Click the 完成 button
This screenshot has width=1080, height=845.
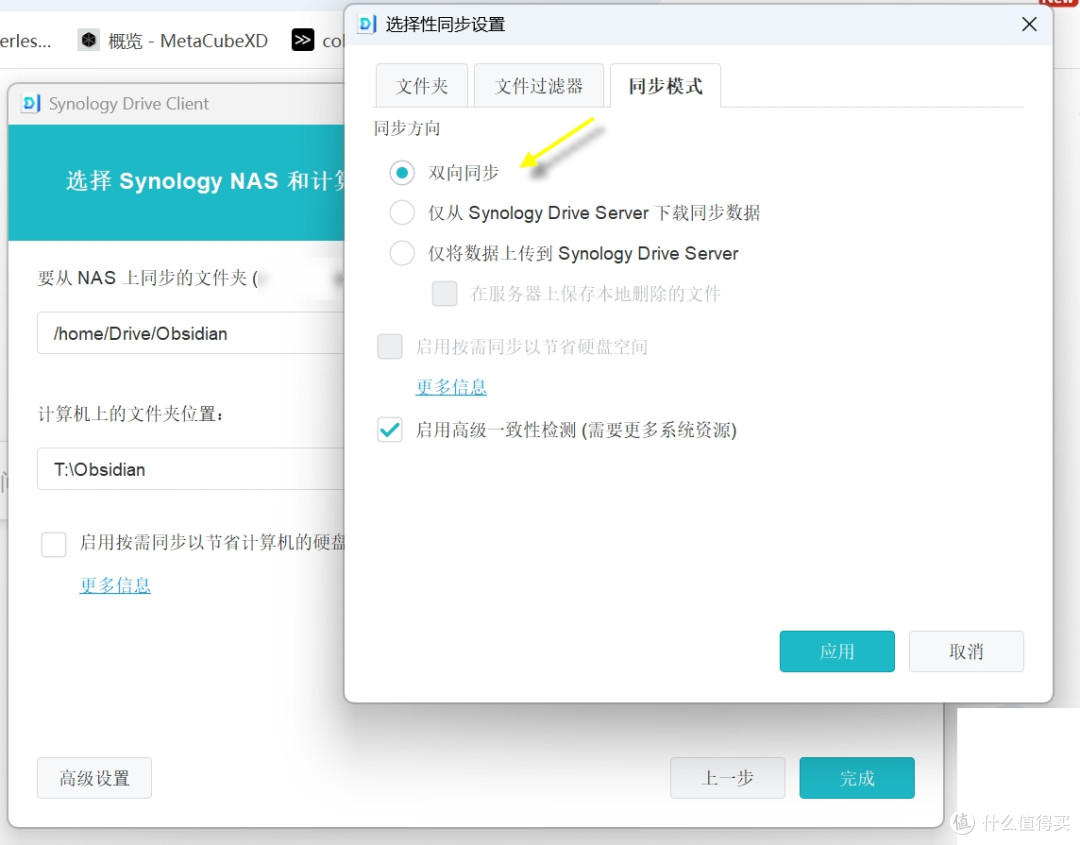[x=857, y=778]
